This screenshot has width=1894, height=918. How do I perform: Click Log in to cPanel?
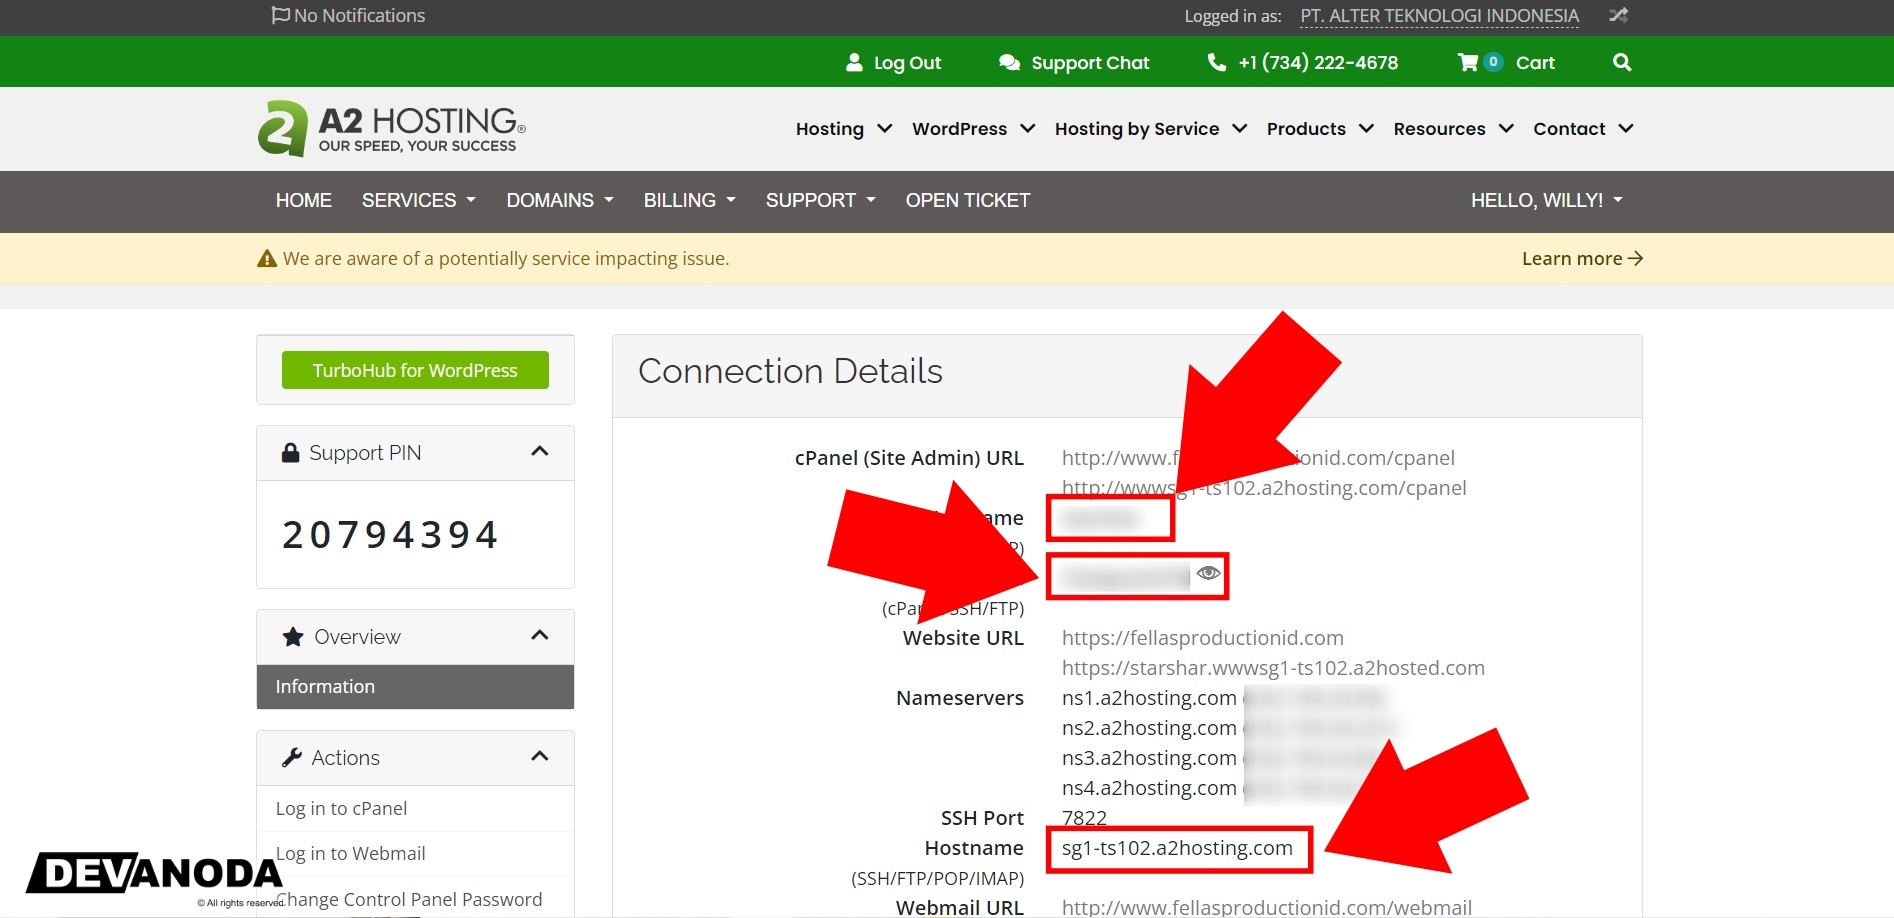coord(341,808)
